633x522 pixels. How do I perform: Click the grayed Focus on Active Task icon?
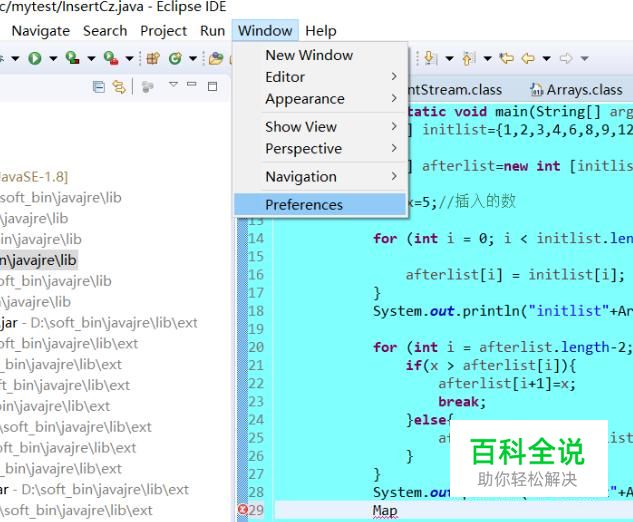point(147,87)
